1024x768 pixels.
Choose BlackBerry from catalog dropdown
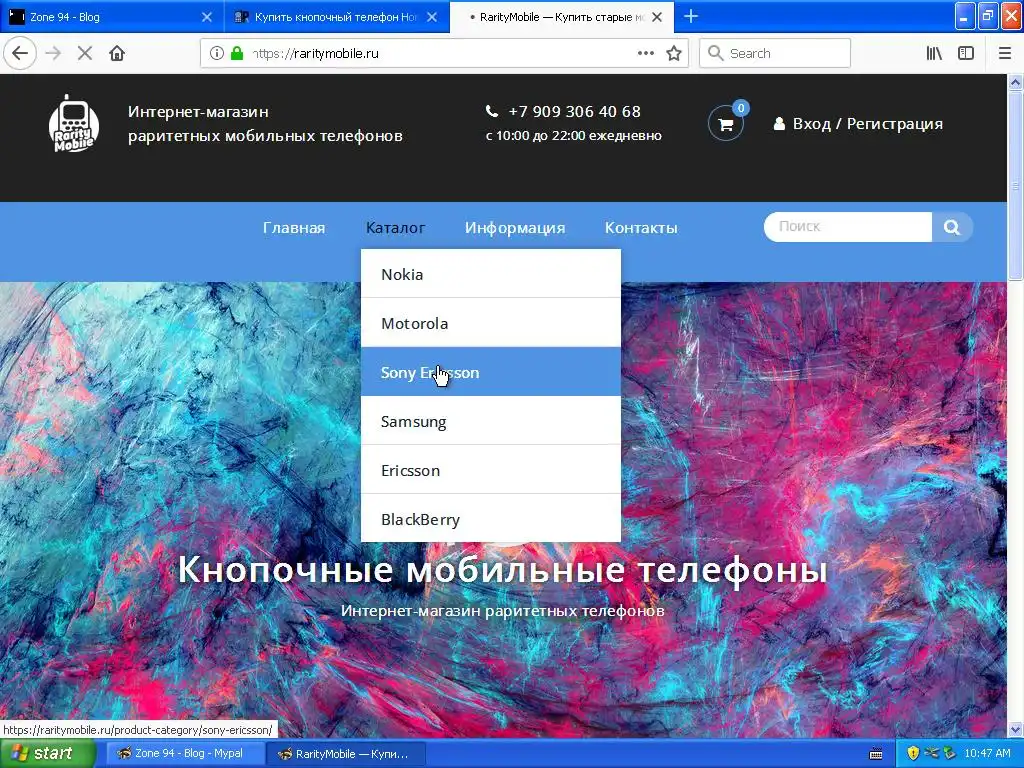point(491,519)
